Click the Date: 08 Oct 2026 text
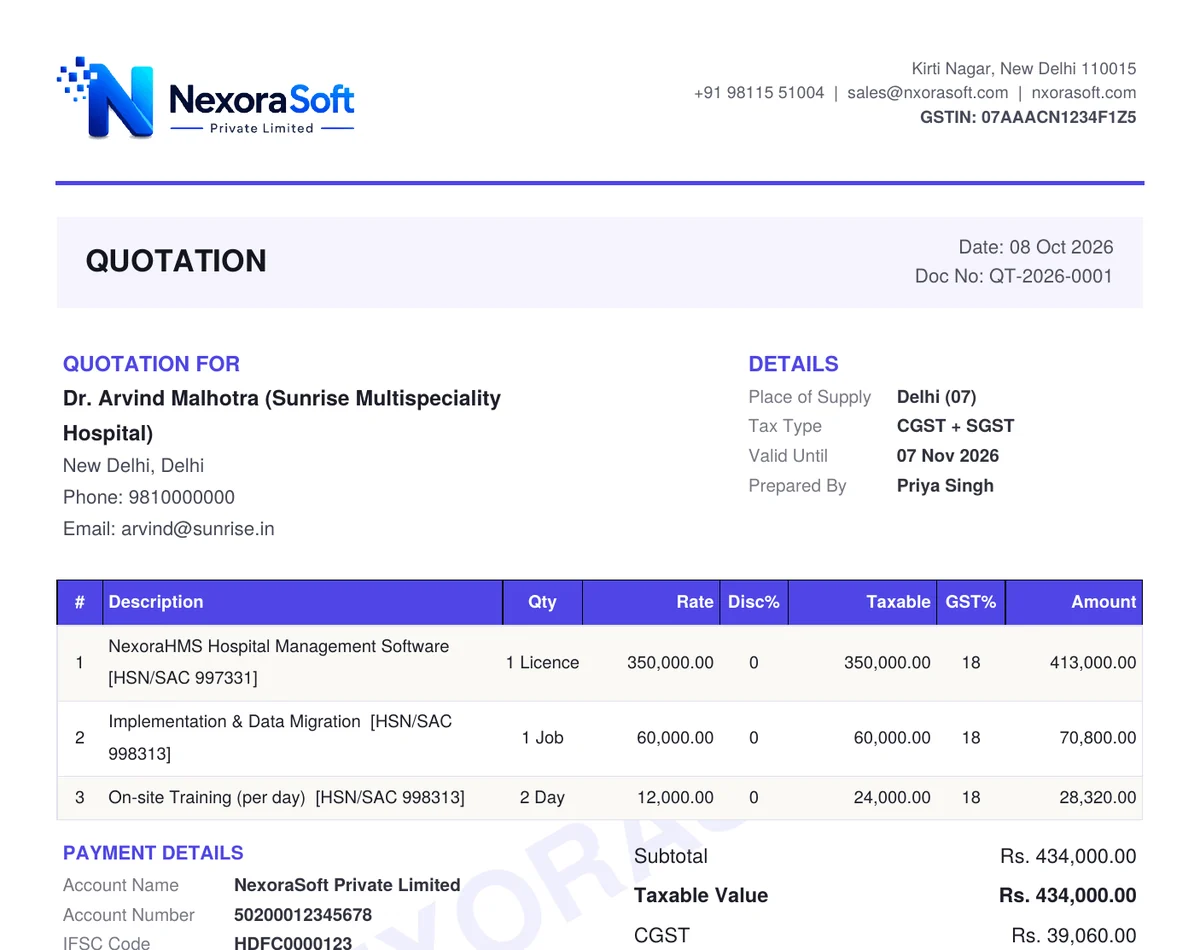The width and height of the screenshot is (1200, 950). 1036,247
